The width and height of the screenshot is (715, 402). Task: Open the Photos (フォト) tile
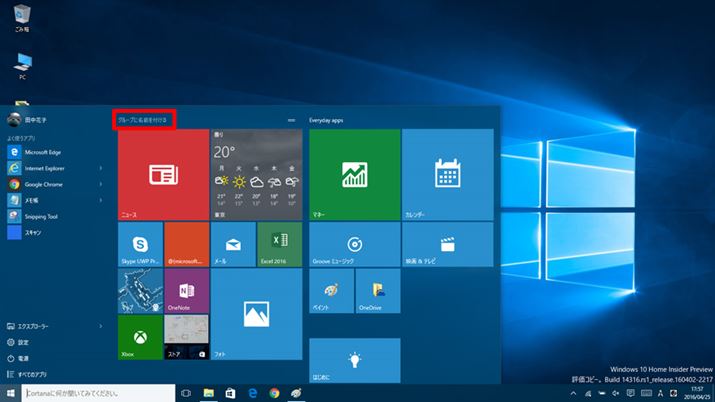(x=256, y=313)
